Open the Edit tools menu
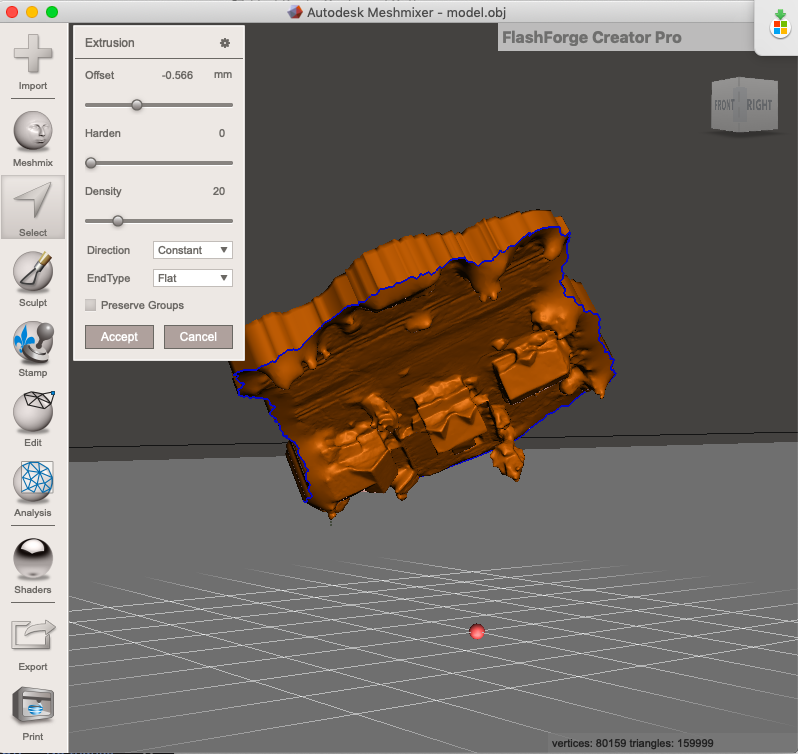The width and height of the screenshot is (798, 754). point(33,419)
